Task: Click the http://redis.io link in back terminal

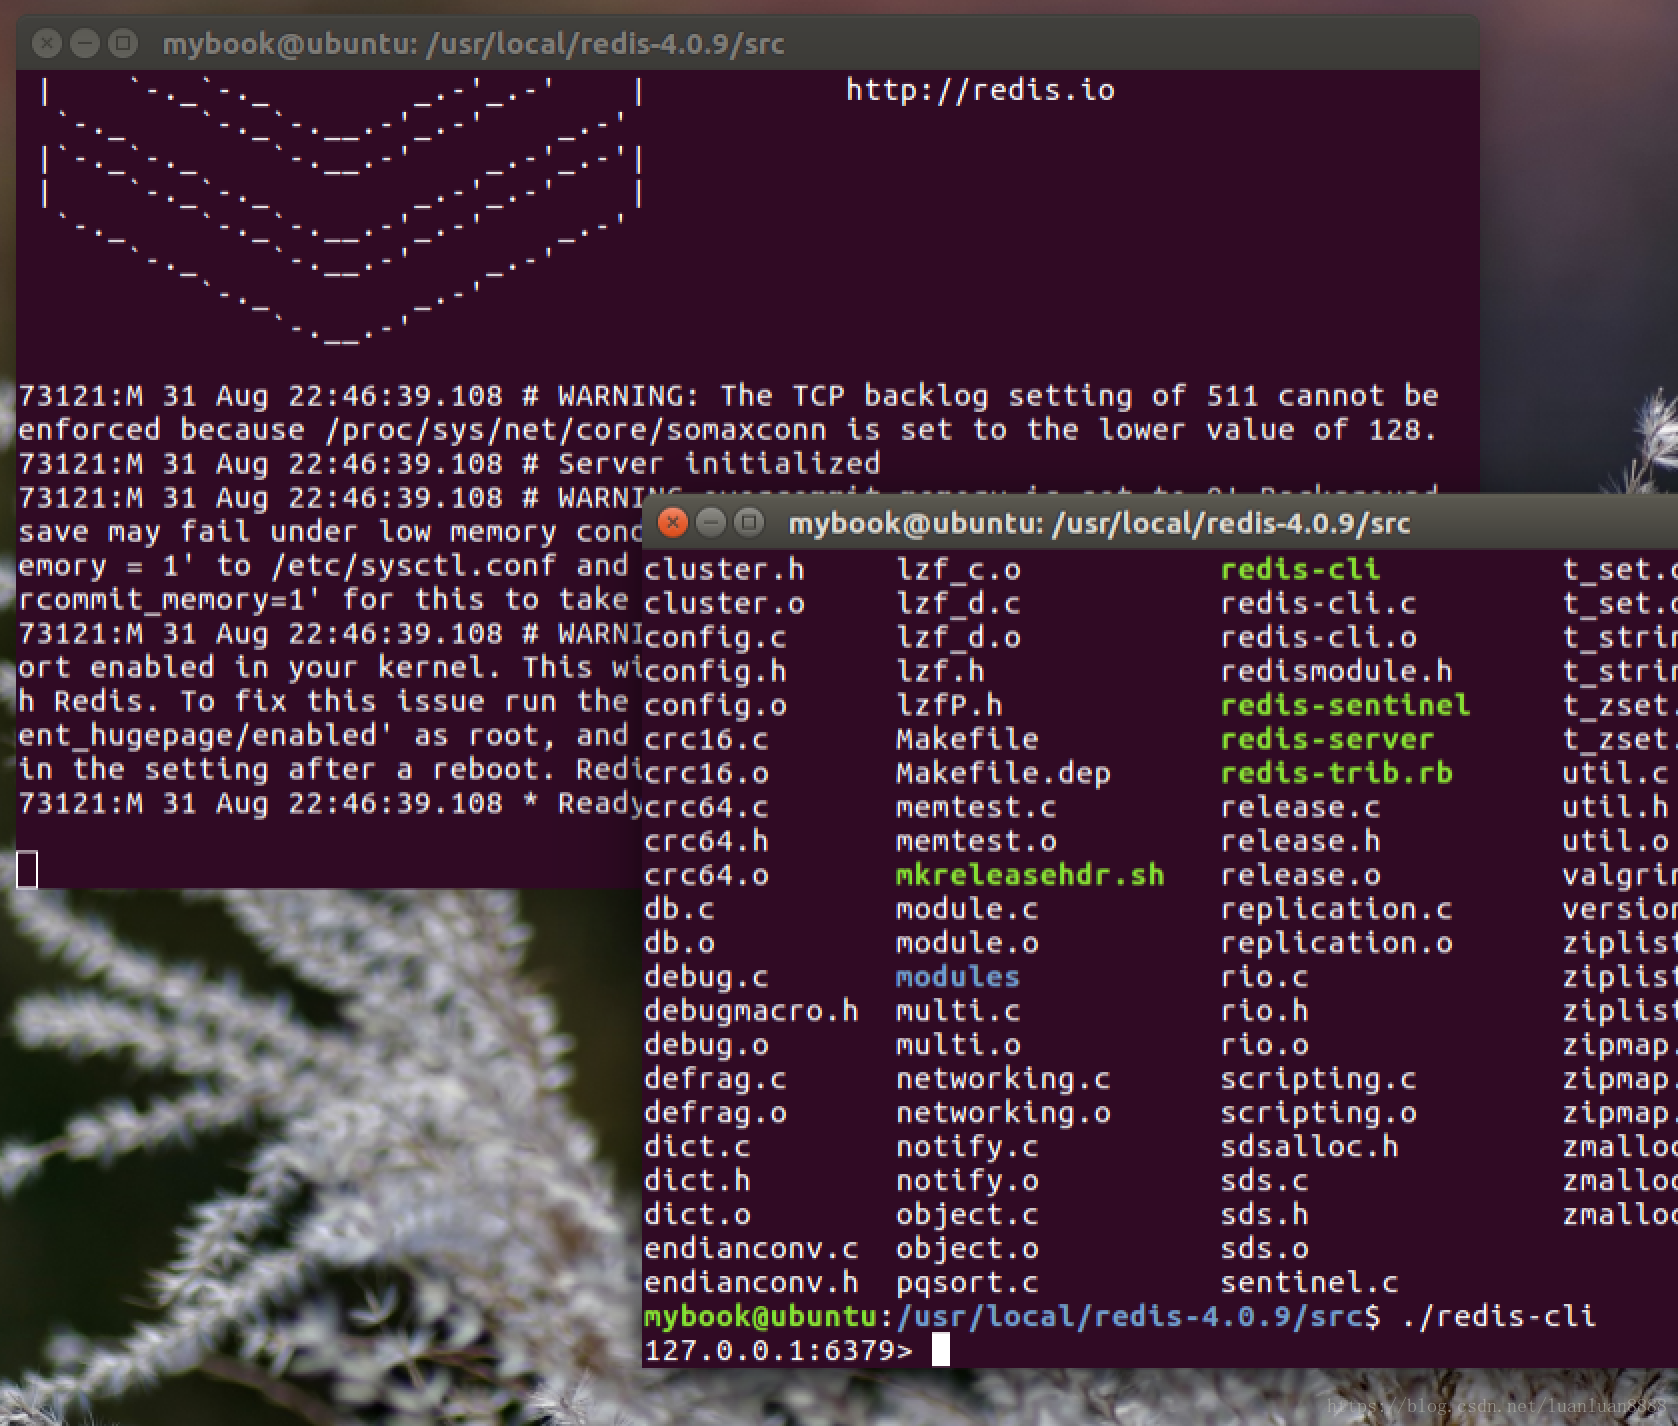Action: [x=980, y=90]
